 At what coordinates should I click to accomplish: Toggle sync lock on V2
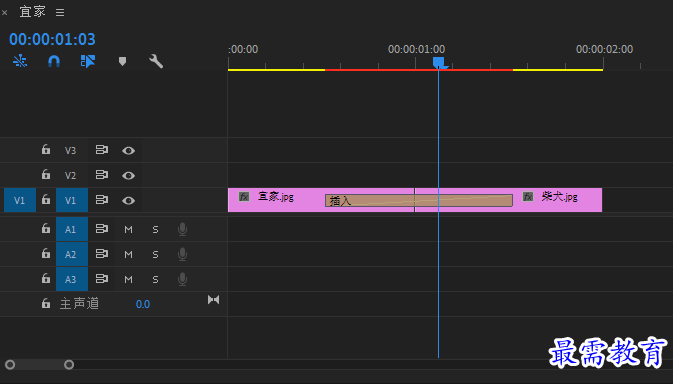[102, 175]
